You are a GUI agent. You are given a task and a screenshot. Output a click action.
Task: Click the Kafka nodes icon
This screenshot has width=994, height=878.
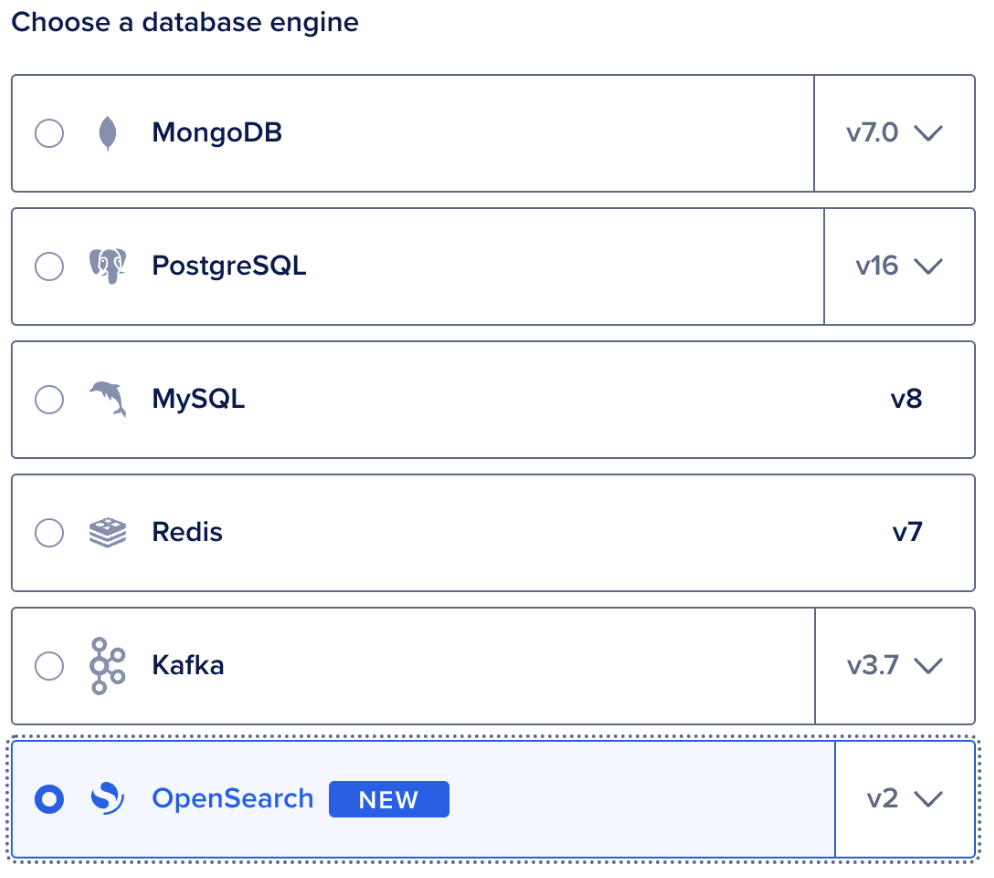(108, 666)
